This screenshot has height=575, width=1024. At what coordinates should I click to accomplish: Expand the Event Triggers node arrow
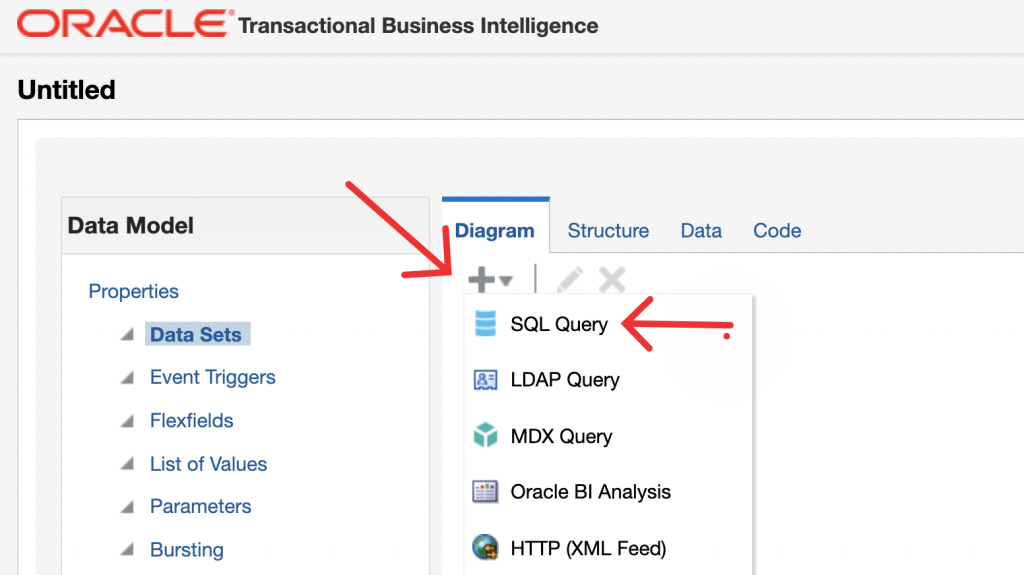pos(127,378)
